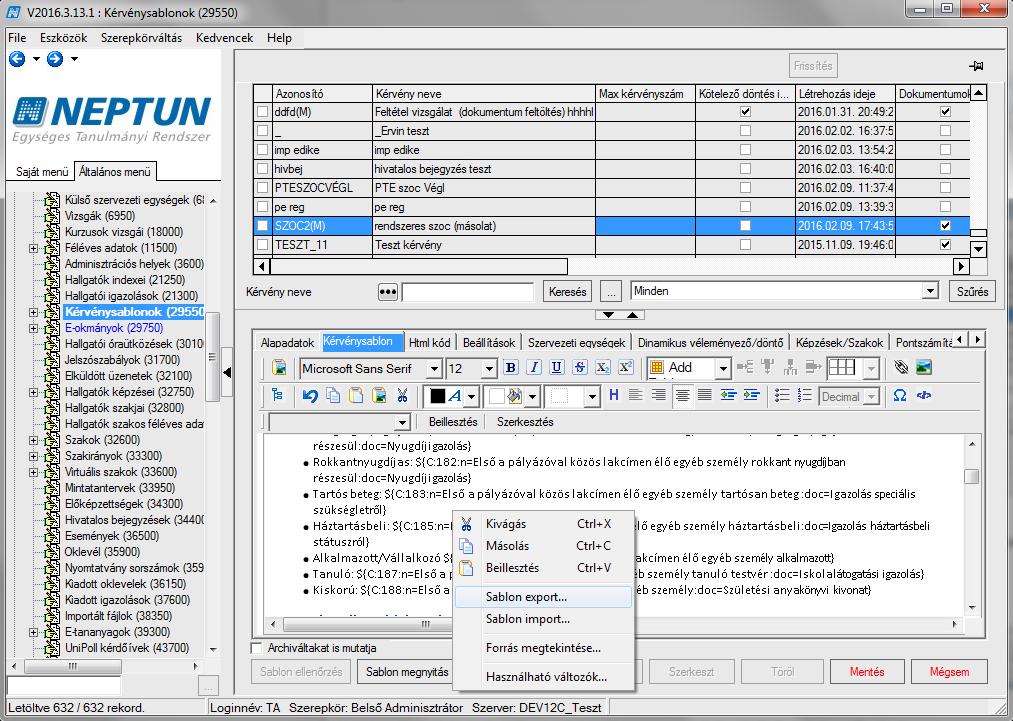The width and height of the screenshot is (1013, 721).
Task: Expand the Féléves adatok tree node
Action: coord(33,248)
